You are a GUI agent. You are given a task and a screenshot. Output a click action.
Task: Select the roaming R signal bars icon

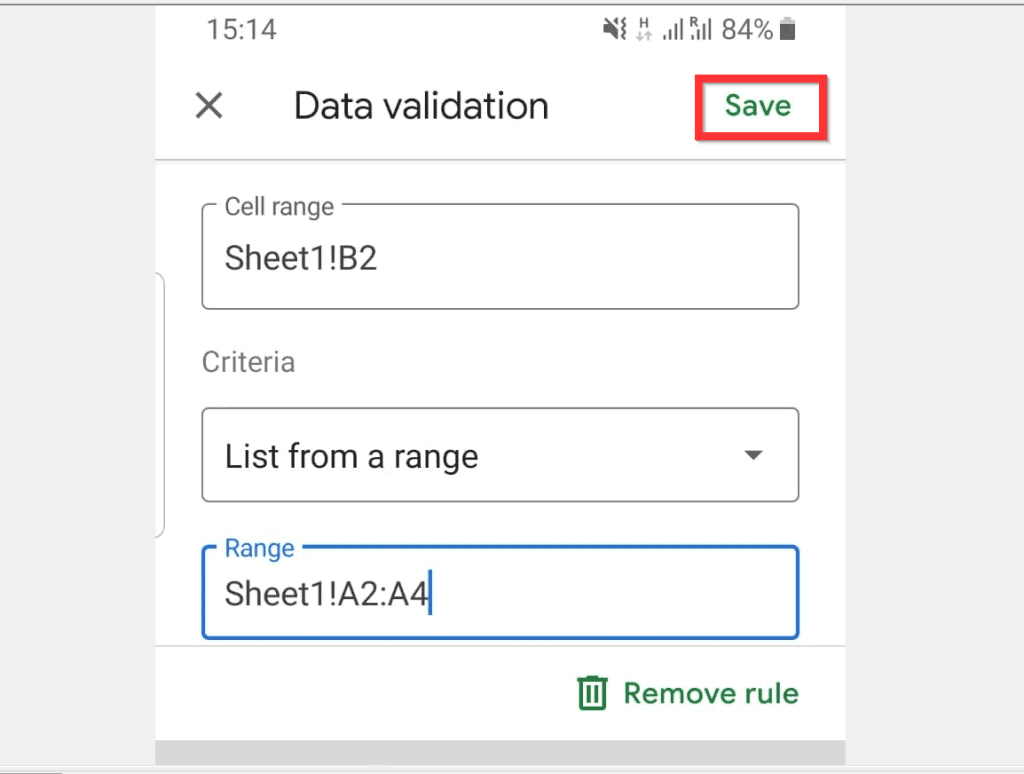tap(700, 29)
